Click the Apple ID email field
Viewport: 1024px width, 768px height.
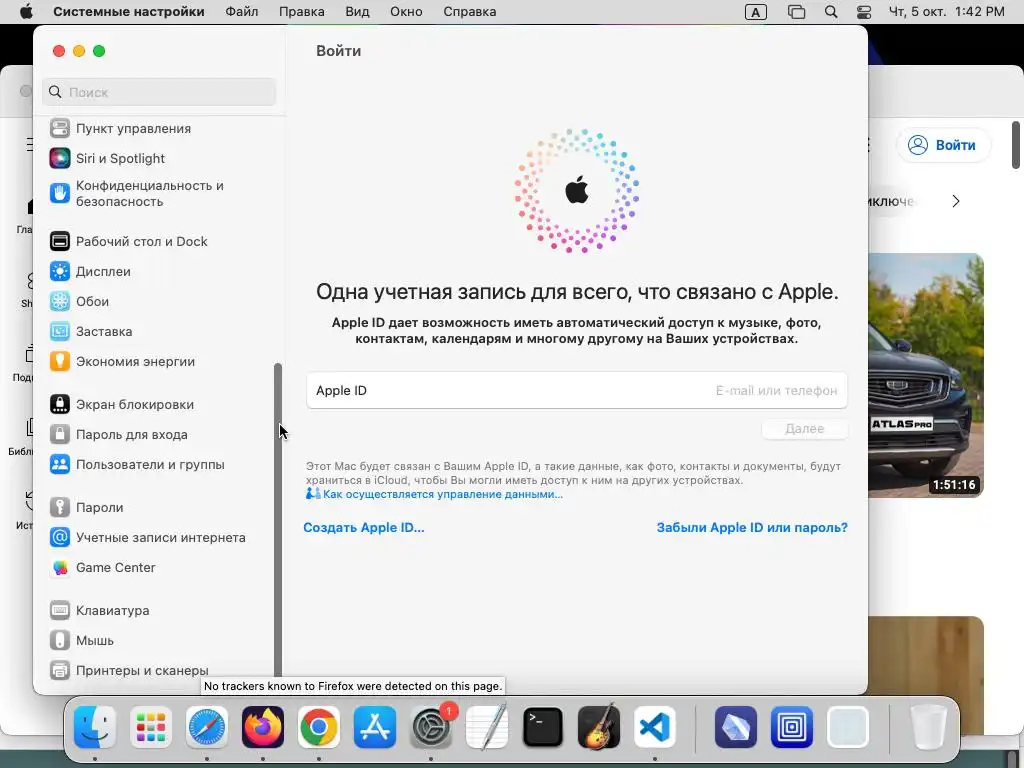coord(577,390)
